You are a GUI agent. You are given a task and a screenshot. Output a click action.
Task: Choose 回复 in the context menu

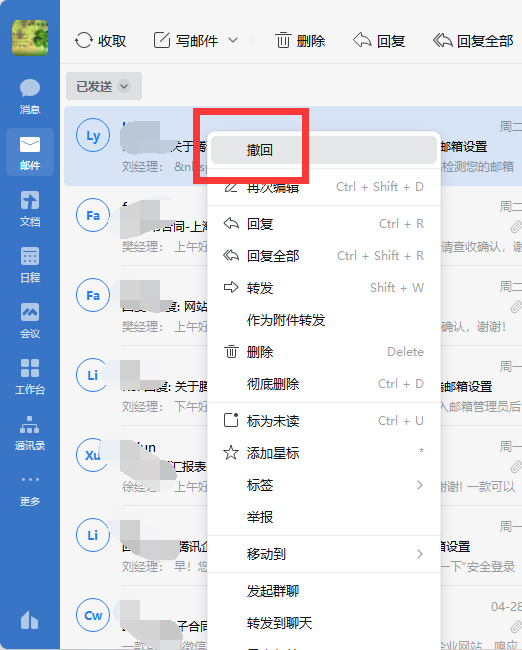324,224
